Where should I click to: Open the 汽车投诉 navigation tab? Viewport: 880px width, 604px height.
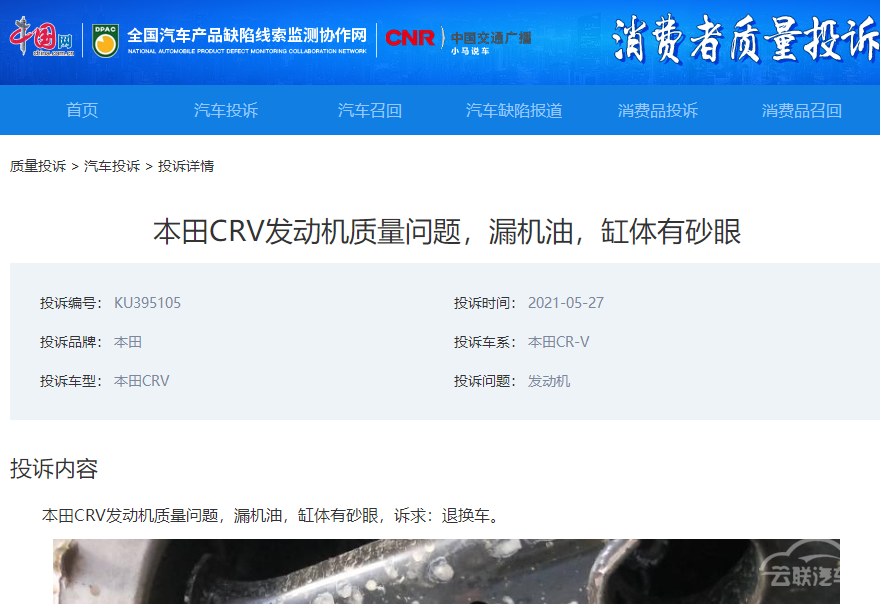pos(226,110)
